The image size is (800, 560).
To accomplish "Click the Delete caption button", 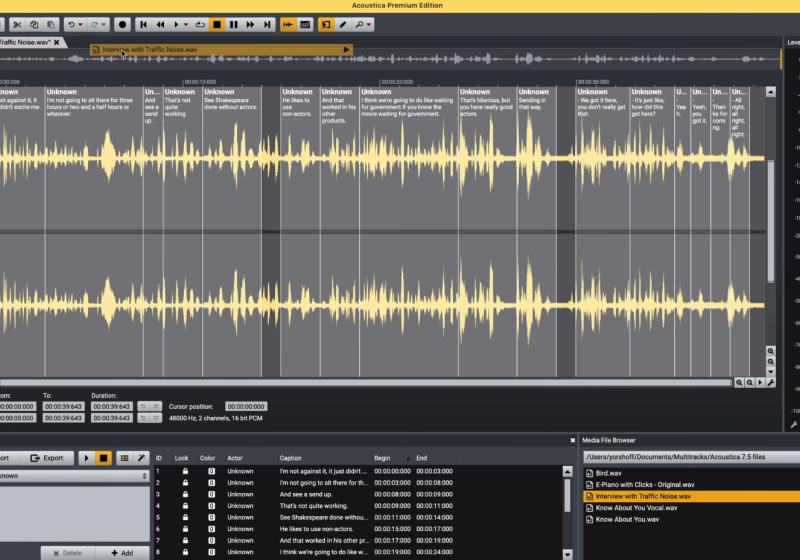I will (67, 553).
